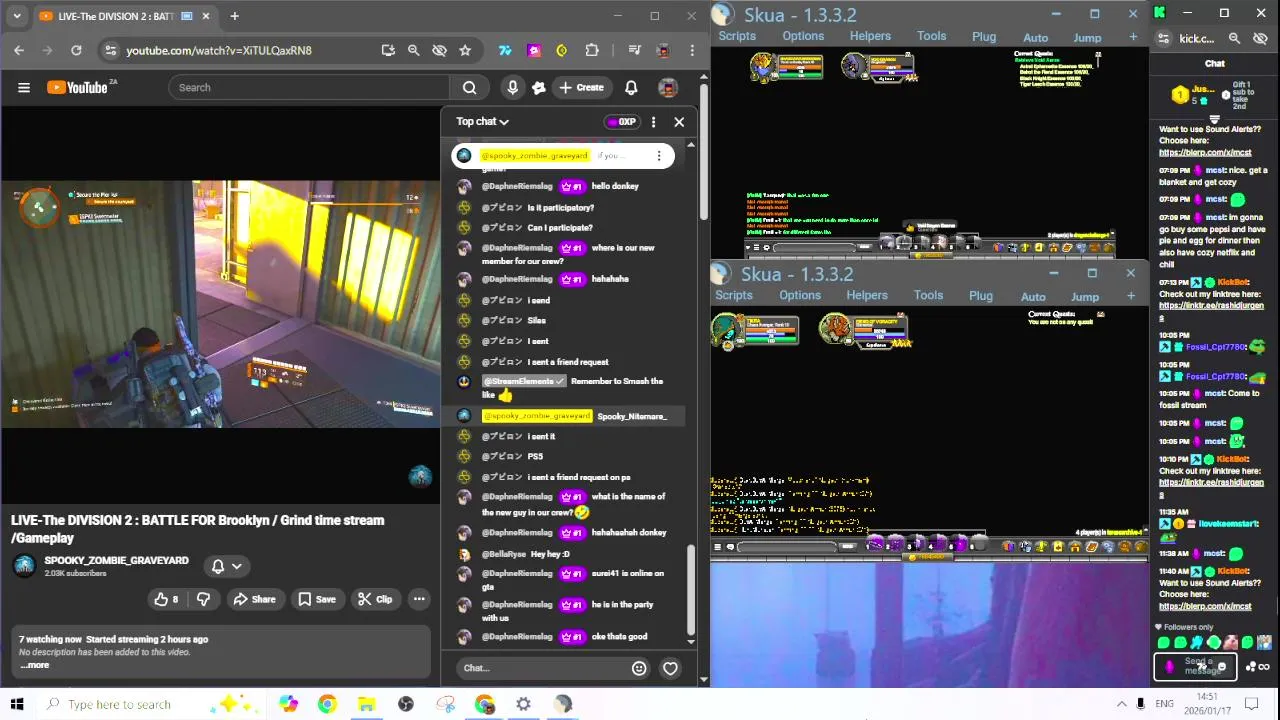Open more video actions ellipsis
The image size is (1280, 720).
pyautogui.click(x=419, y=599)
